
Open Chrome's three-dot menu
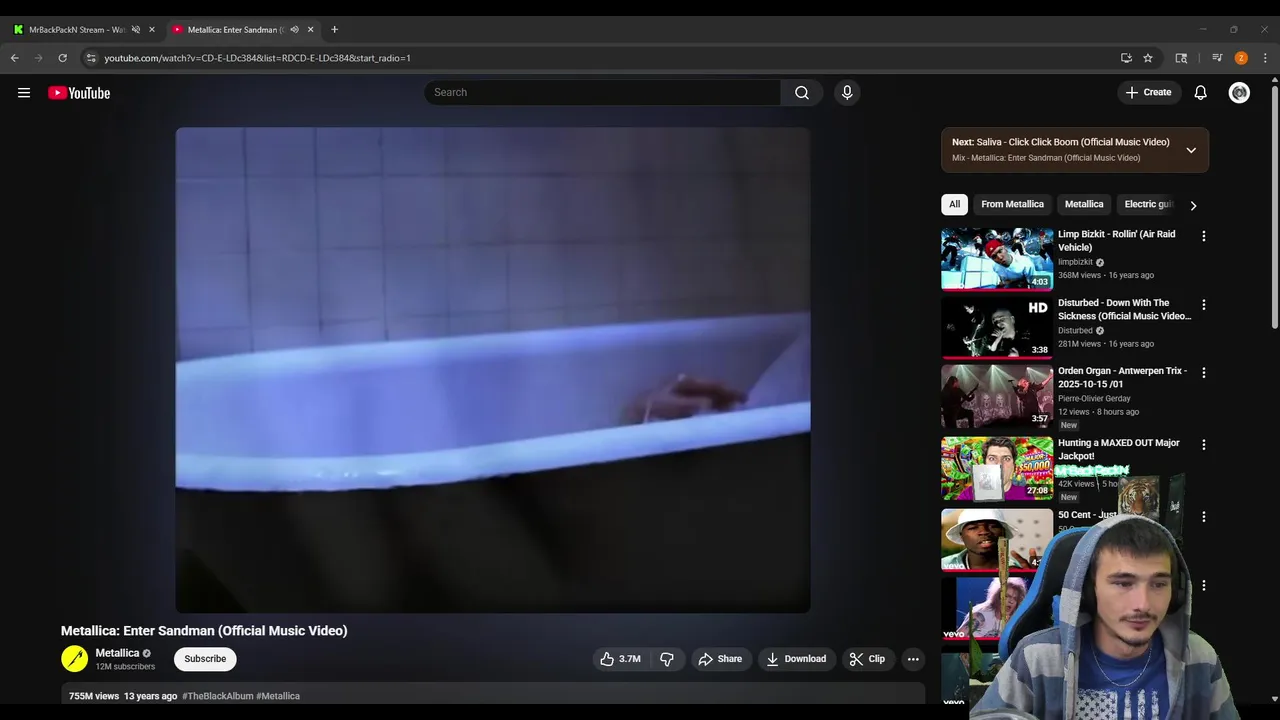[1265, 58]
